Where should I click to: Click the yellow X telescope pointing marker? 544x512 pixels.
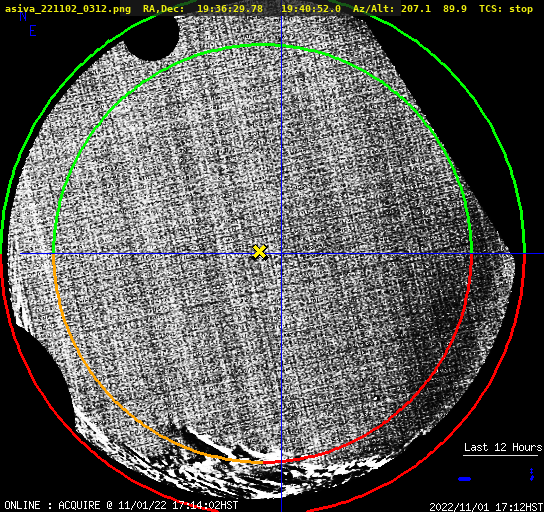[260, 252]
